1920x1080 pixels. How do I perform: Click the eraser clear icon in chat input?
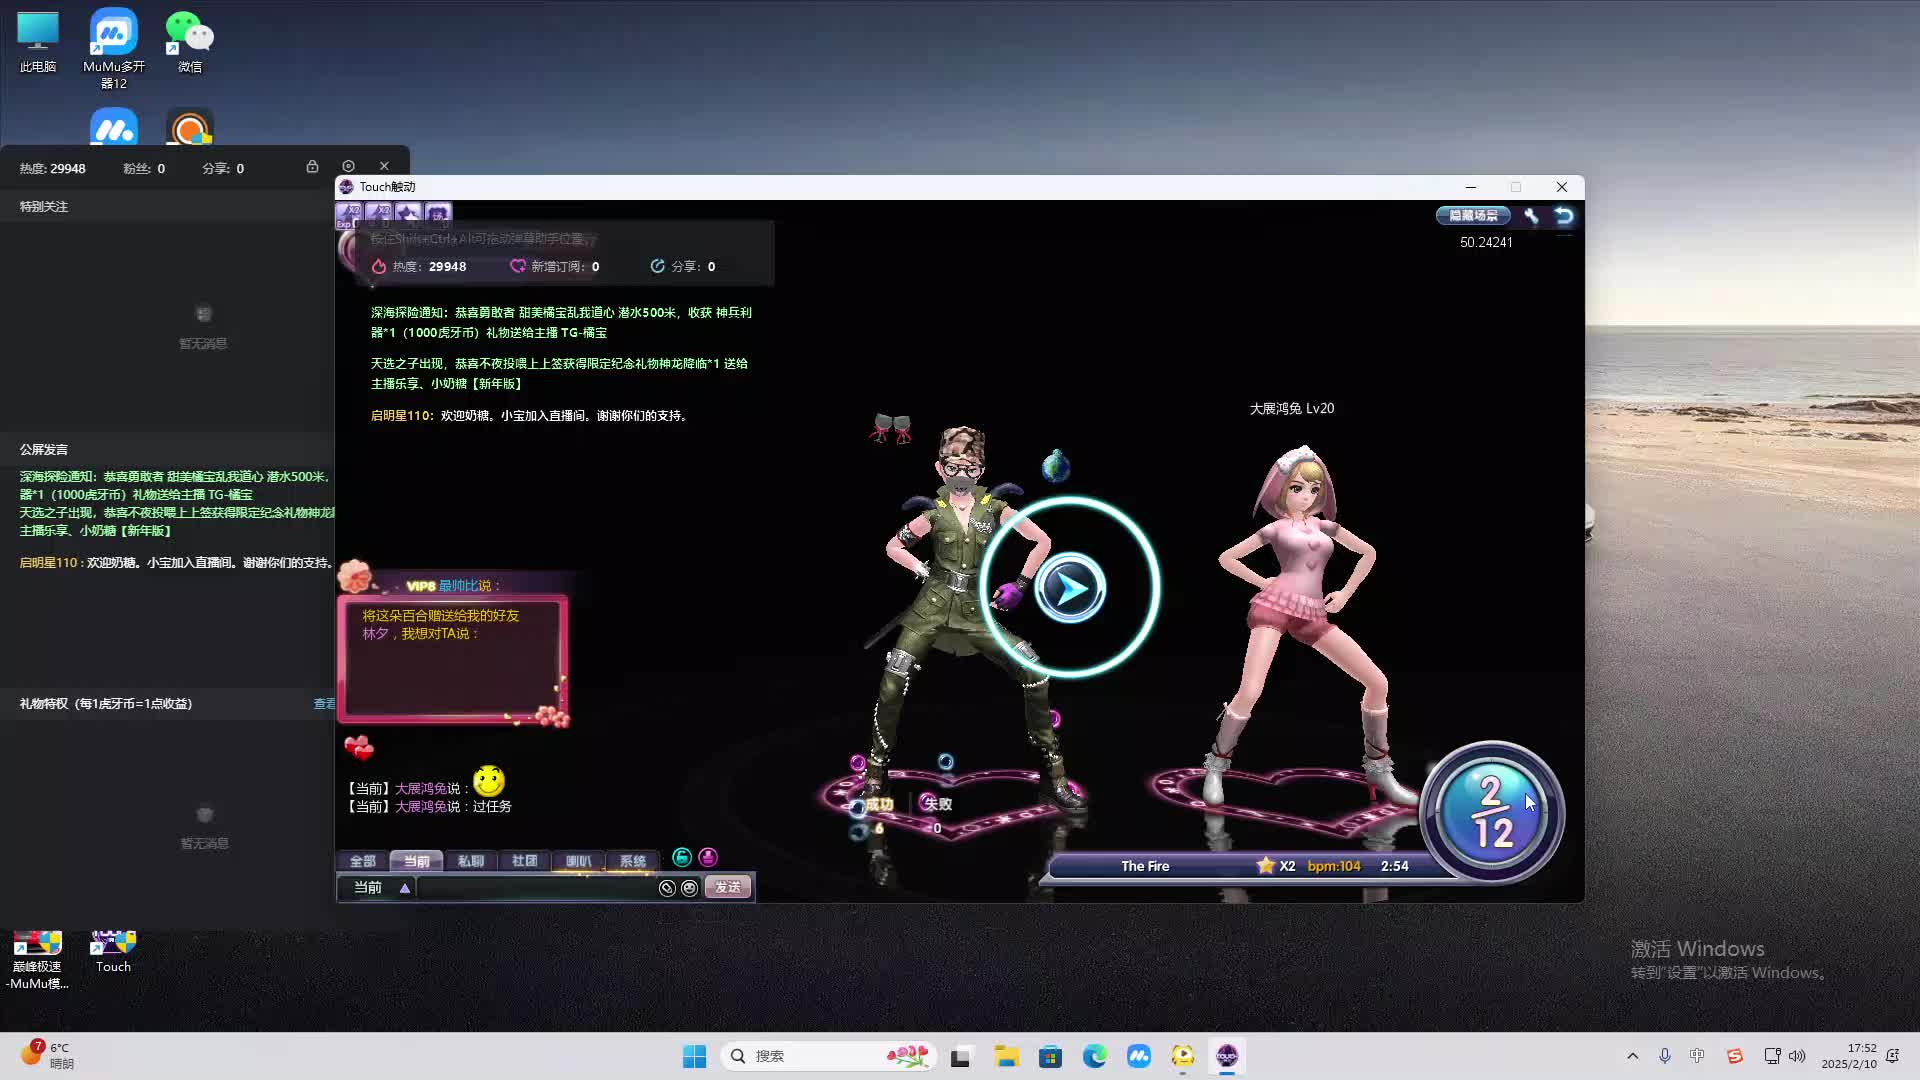pyautogui.click(x=667, y=888)
